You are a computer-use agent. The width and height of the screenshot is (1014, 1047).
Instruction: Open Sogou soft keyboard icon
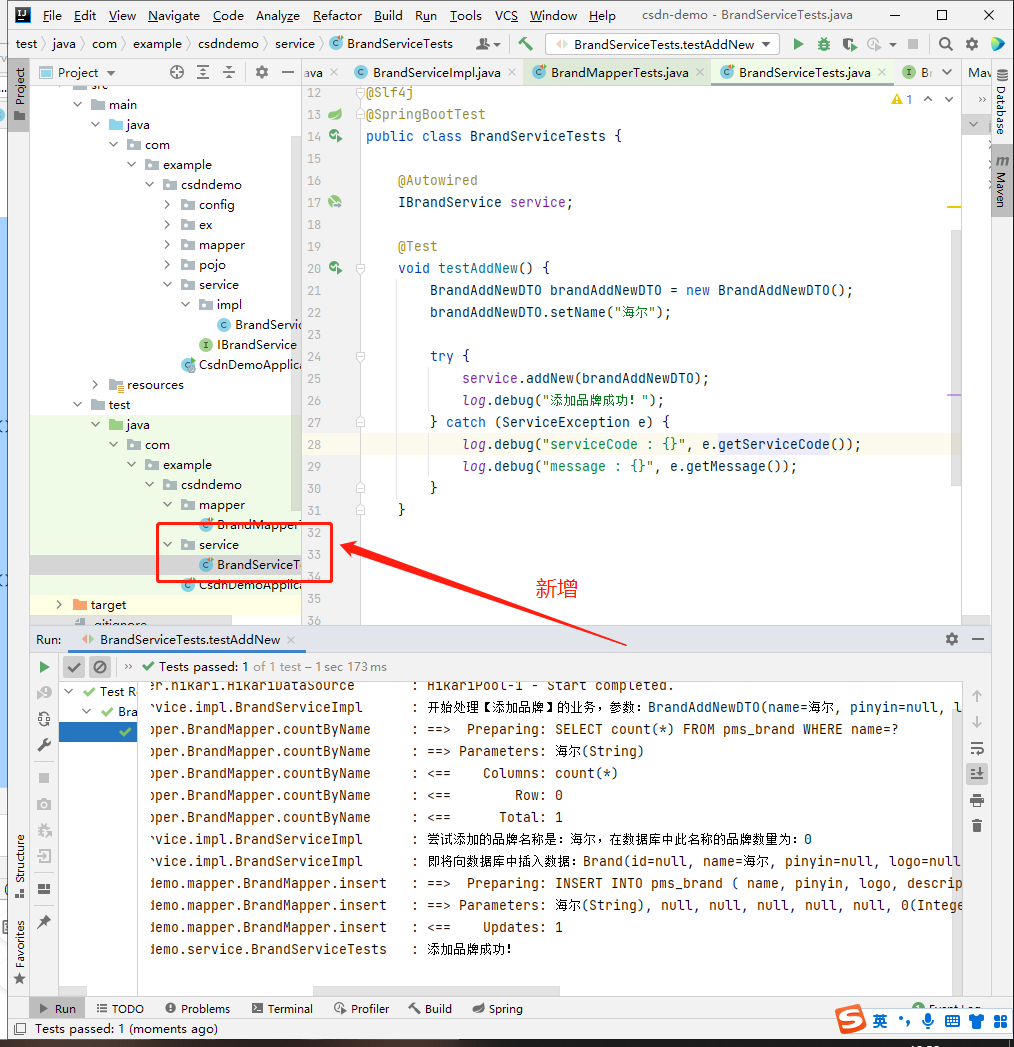[x=953, y=1021]
